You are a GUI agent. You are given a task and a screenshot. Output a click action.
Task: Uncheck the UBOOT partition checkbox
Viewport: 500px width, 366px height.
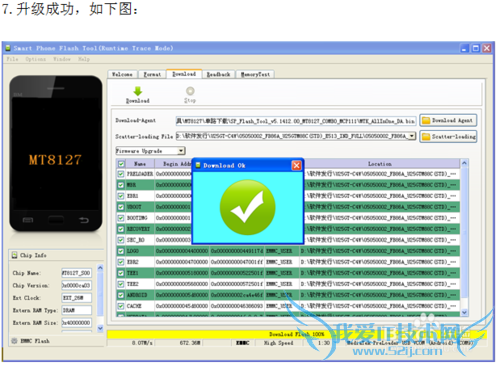[121, 207]
